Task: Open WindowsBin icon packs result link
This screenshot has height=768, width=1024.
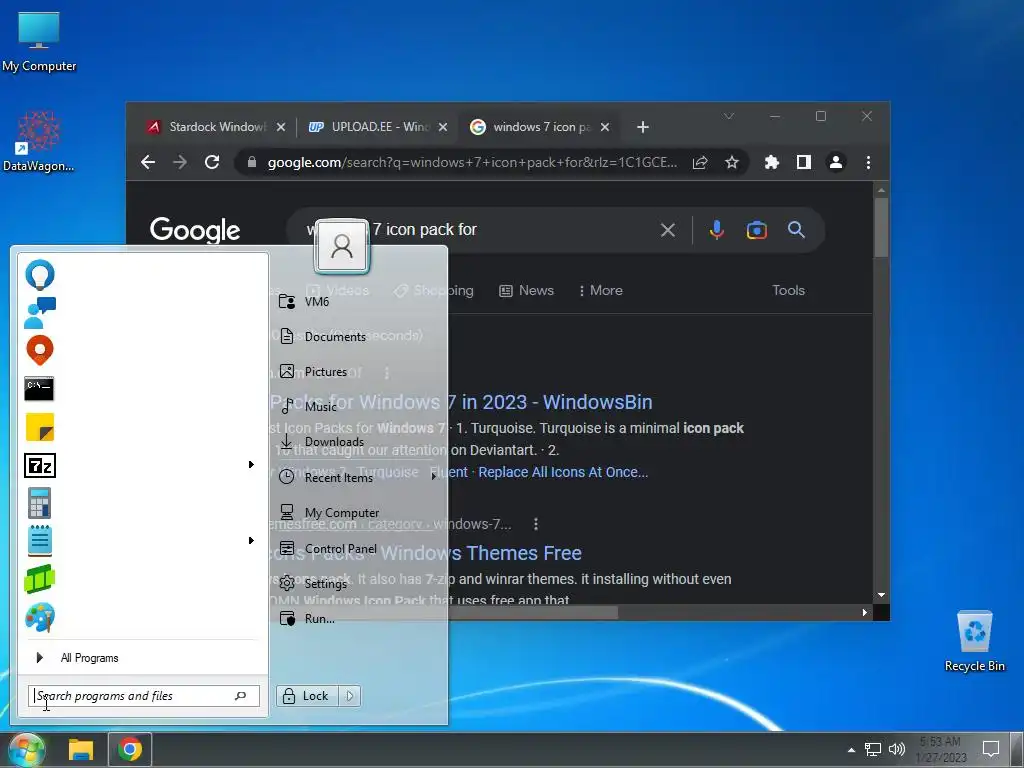Action: (x=461, y=402)
